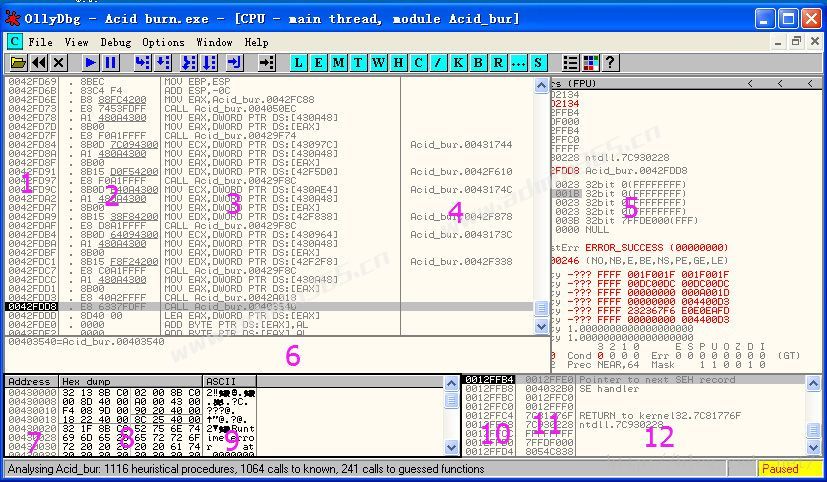Open Memory map with M button
827x482 pixels.
[x=339, y=63]
